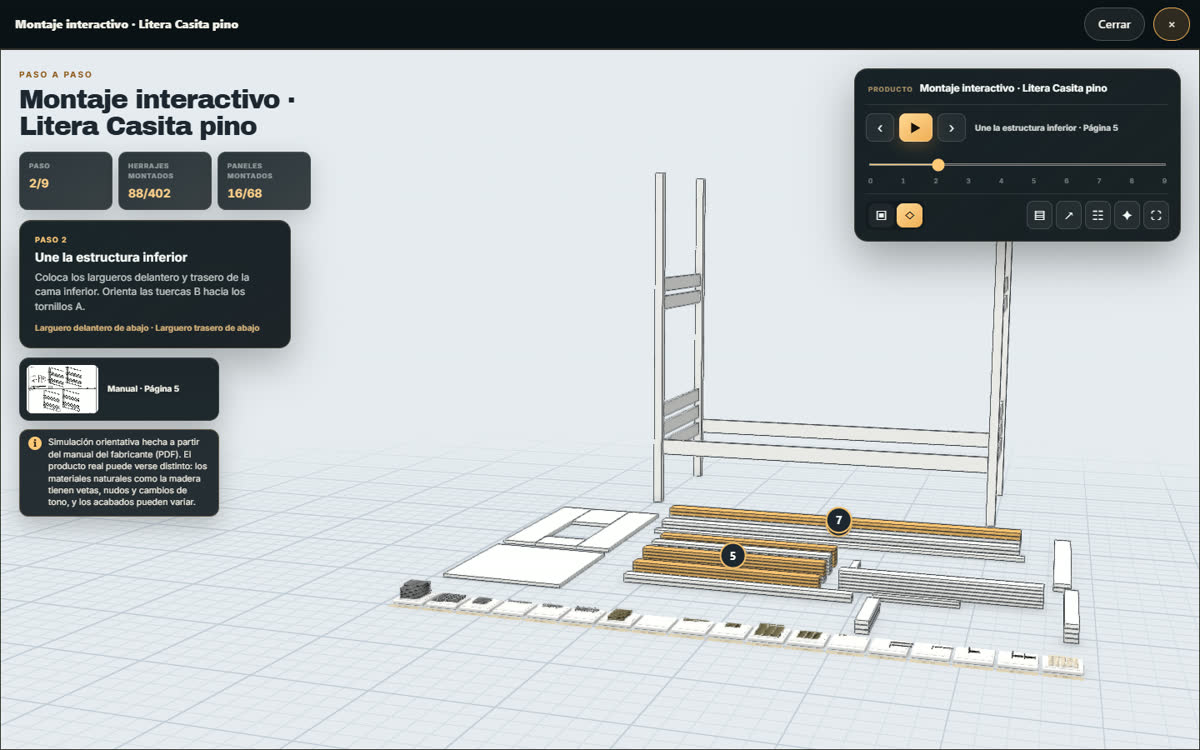
Task: Jump to step 9 on the slider
Action: tap(1164, 181)
